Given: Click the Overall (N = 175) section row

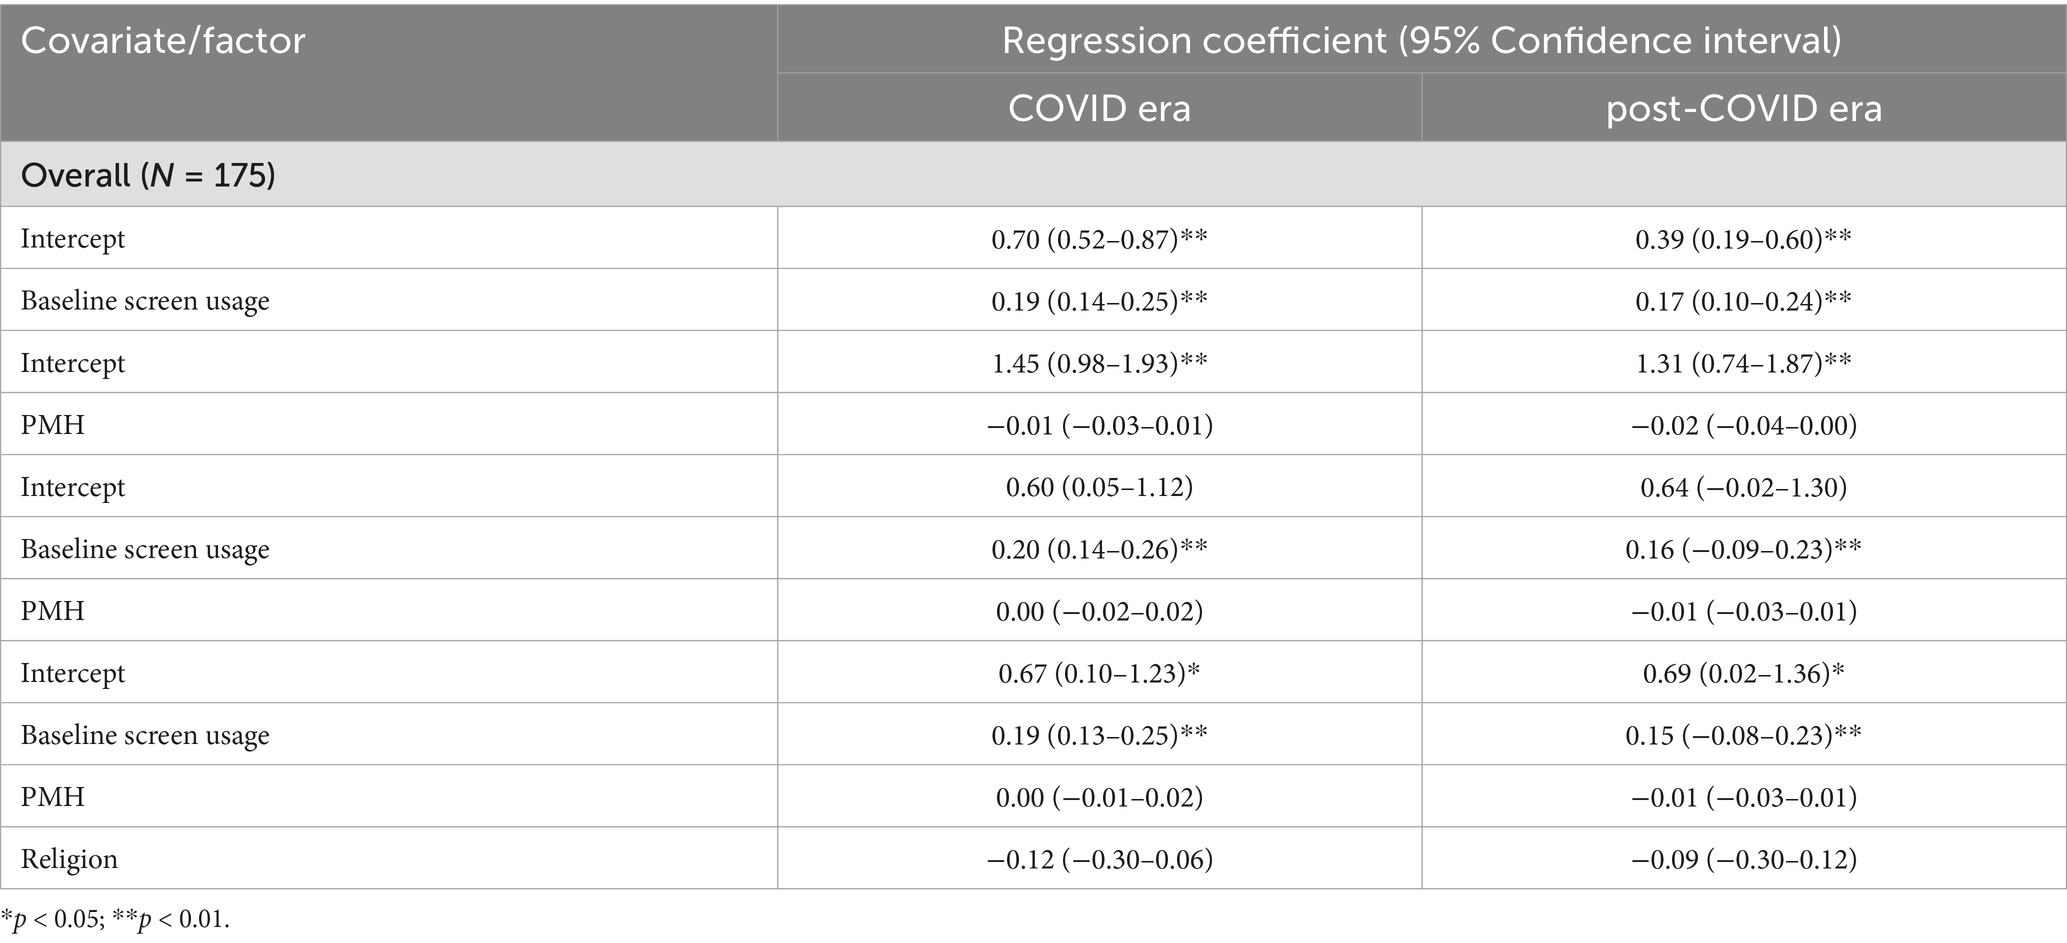Looking at the screenshot, I should 148,175.
